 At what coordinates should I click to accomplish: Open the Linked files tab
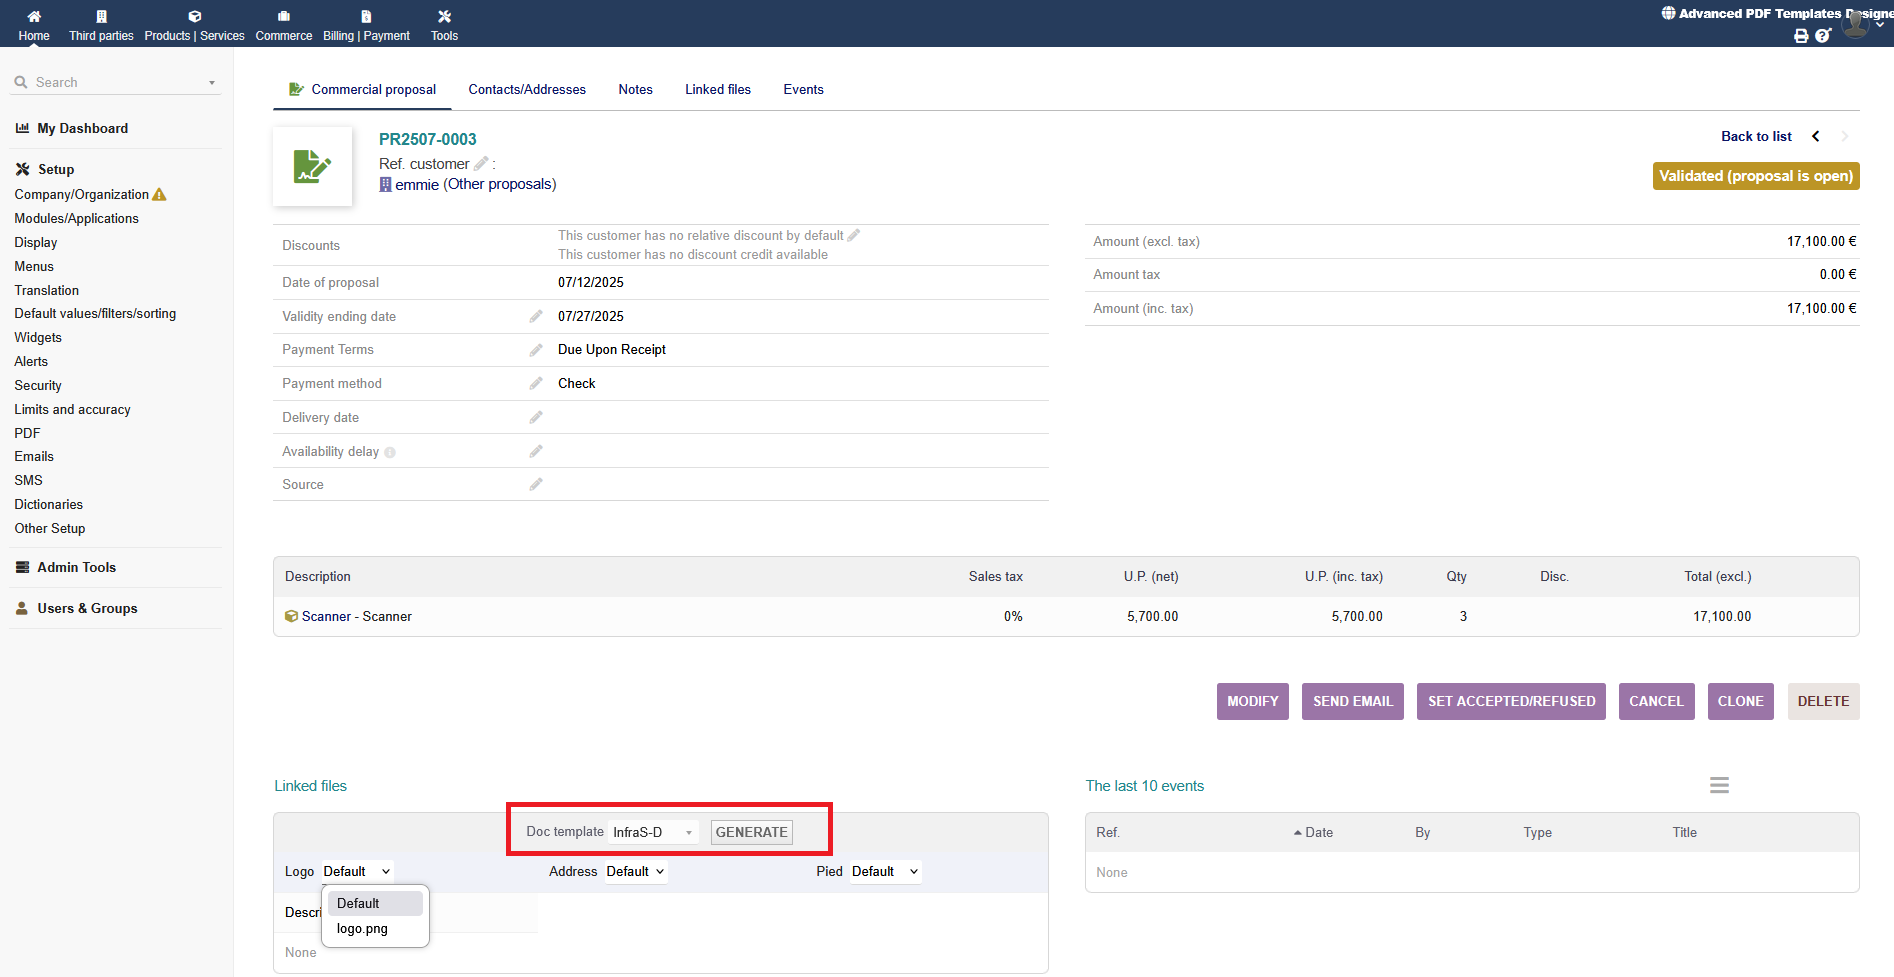pos(717,90)
